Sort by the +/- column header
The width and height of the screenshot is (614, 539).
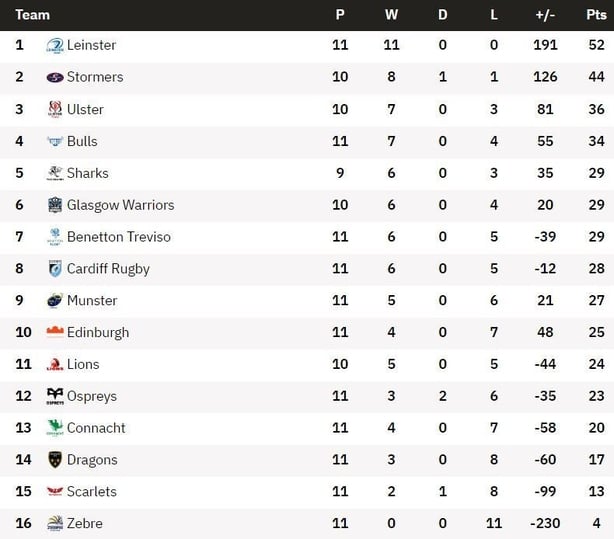click(x=545, y=15)
